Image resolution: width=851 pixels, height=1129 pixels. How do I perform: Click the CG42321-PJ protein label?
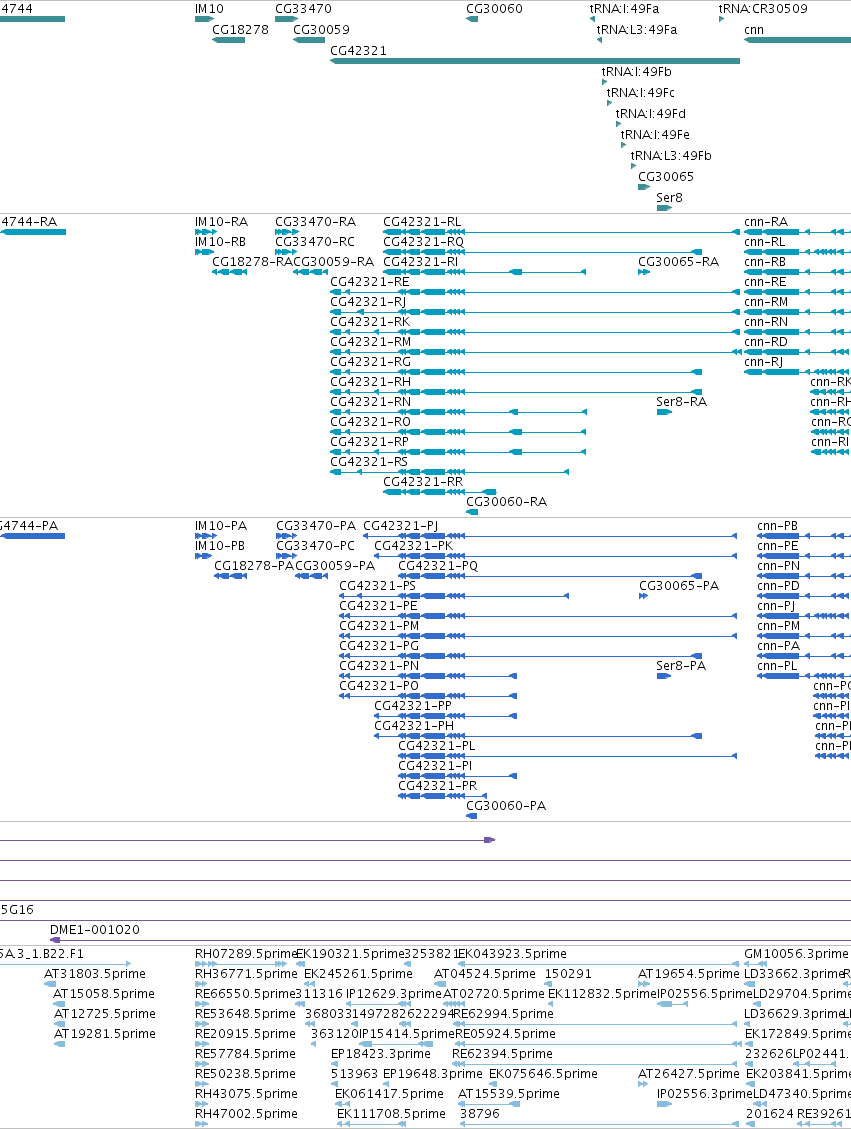(400, 526)
